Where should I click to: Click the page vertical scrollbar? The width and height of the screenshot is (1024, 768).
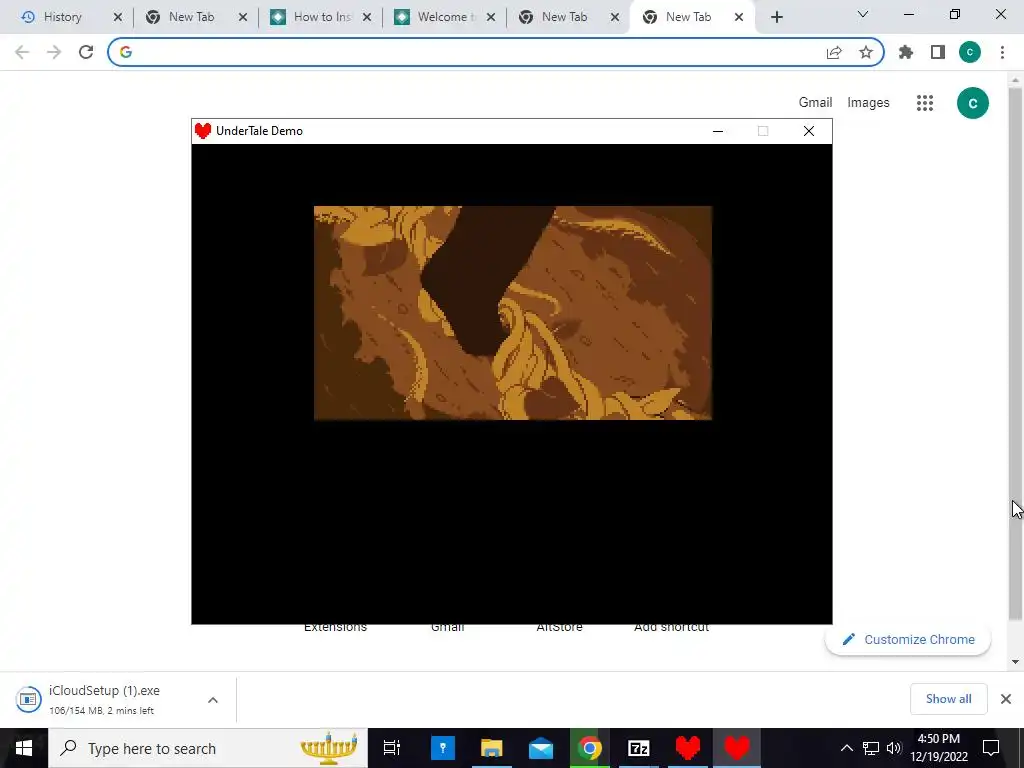[1015, 353]
